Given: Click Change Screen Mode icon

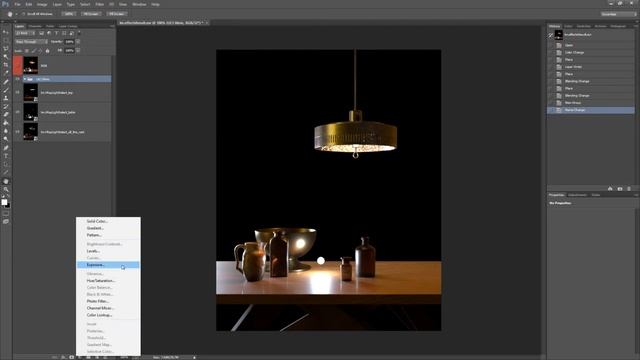Looking at the screenshot, I should [x=6, y=221].
